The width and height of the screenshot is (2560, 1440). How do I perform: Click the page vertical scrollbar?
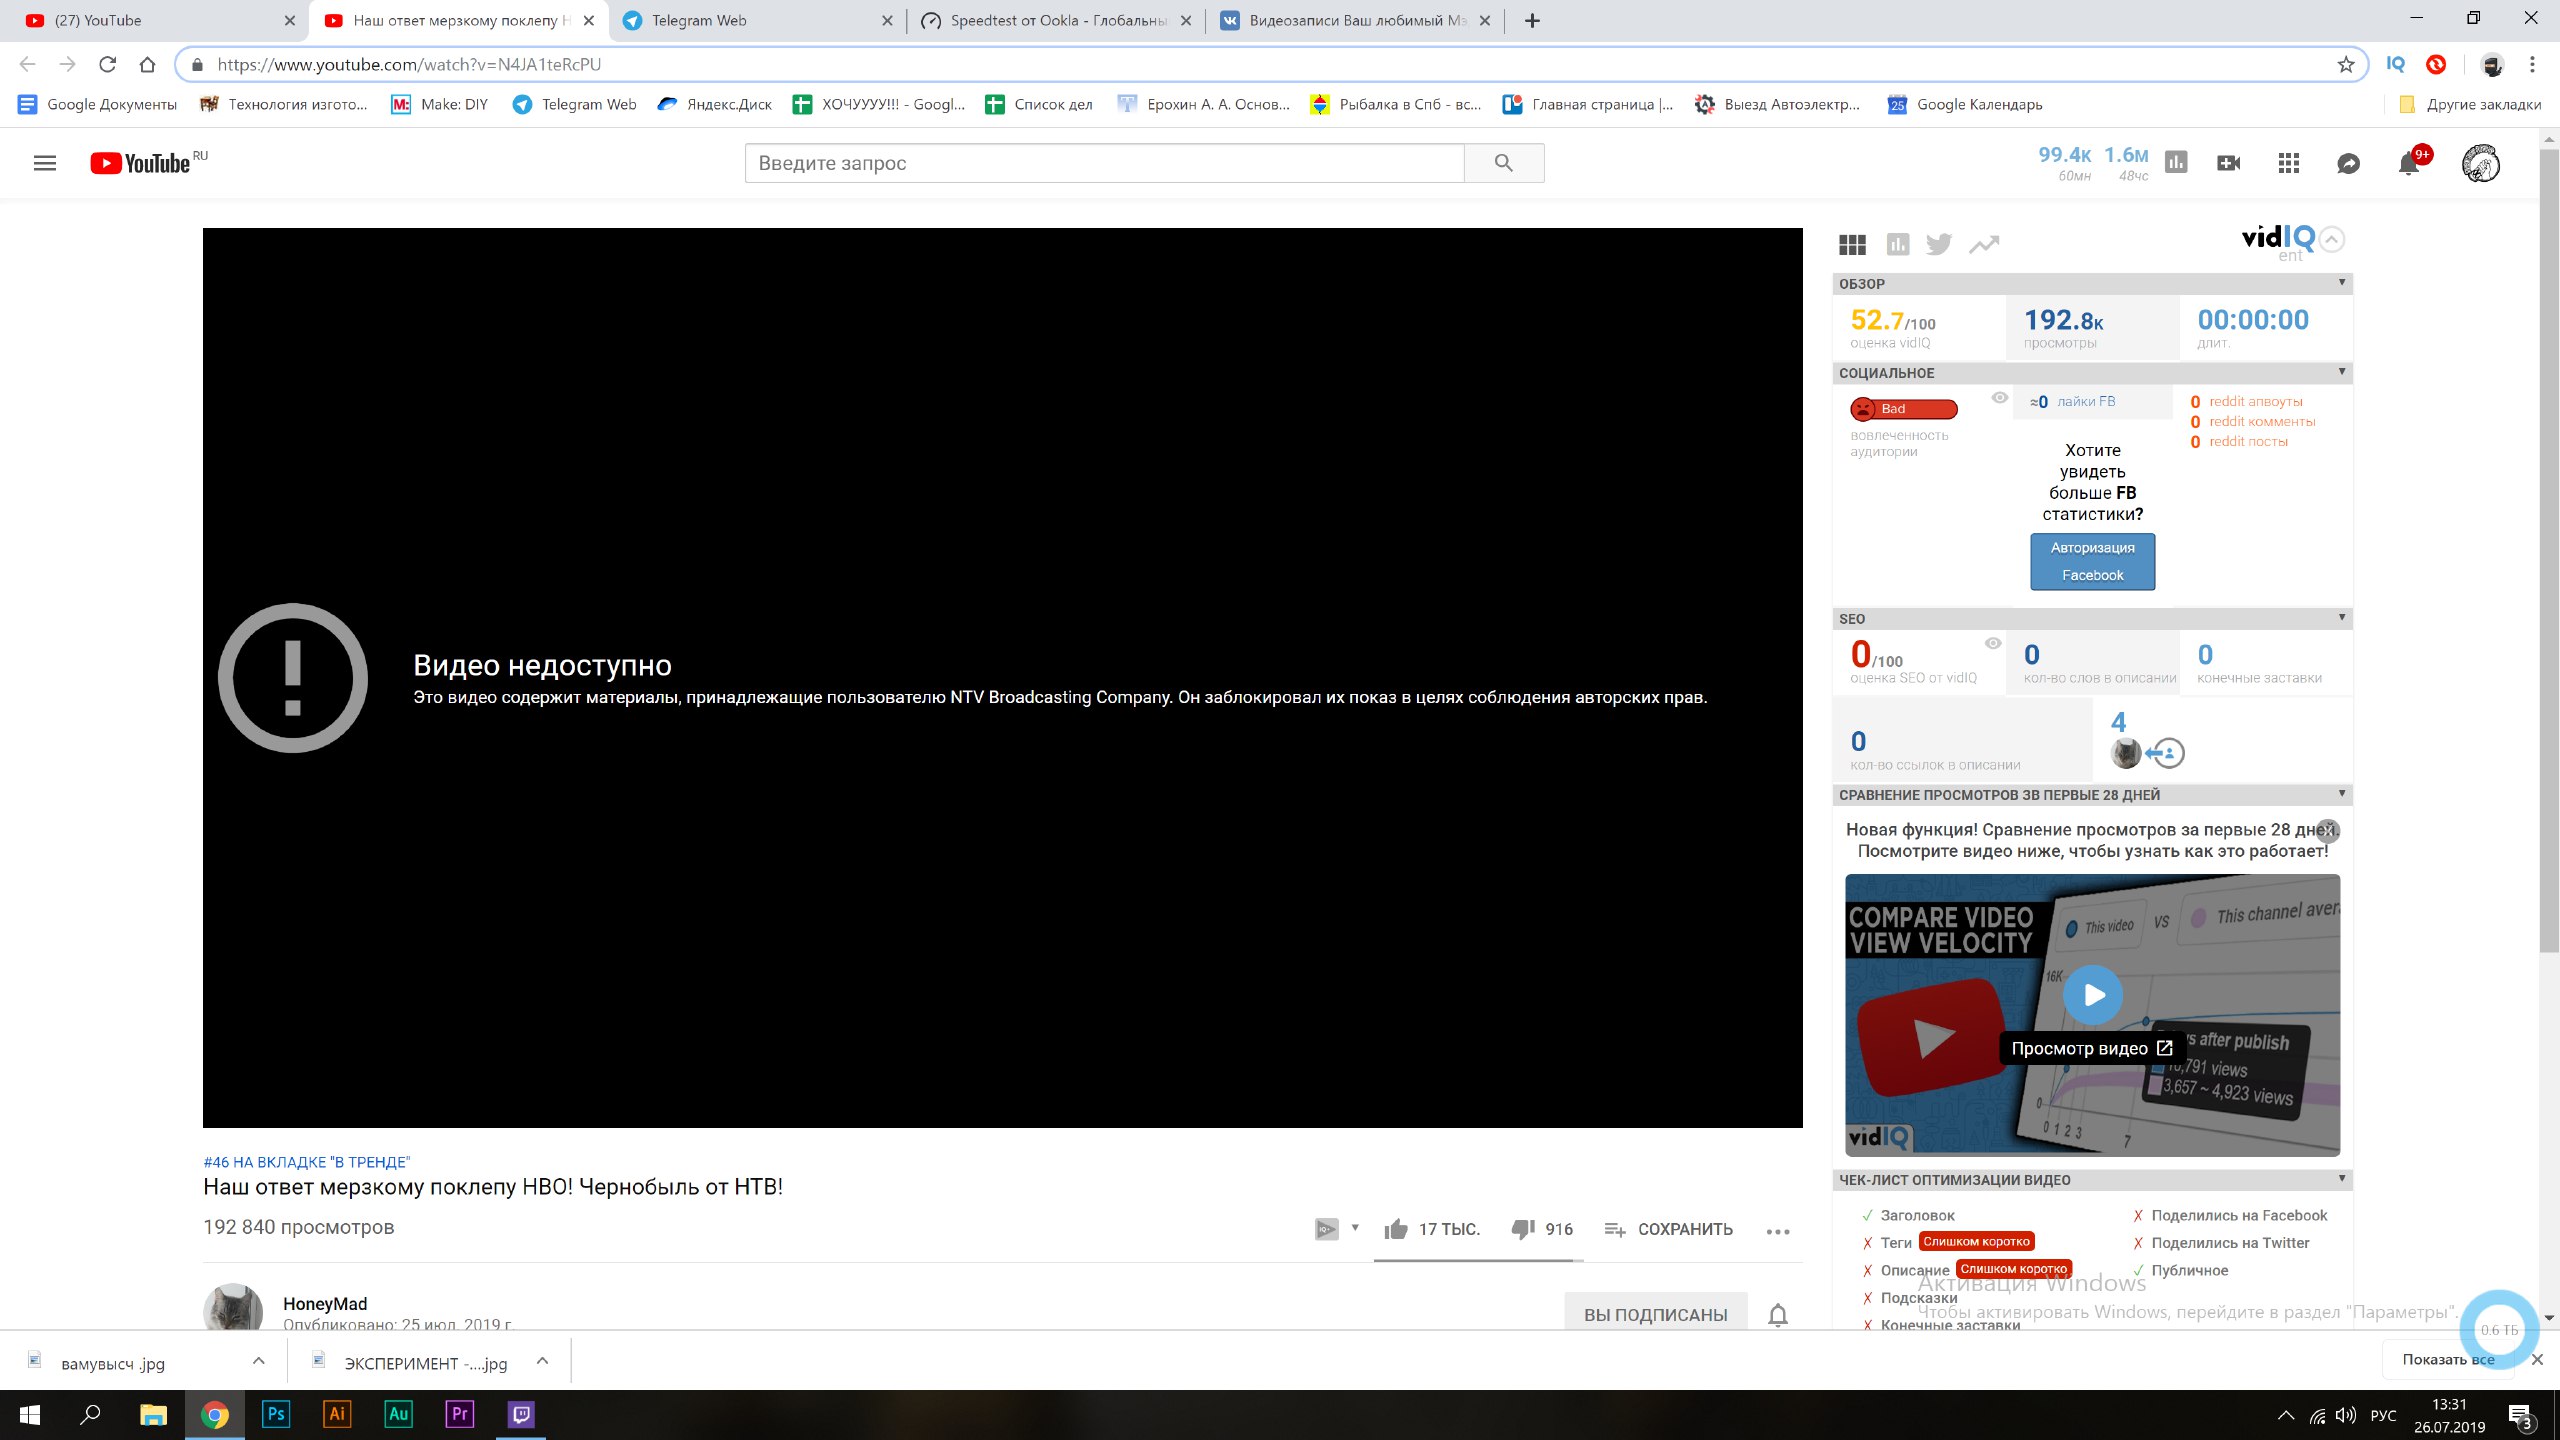(2549, 550)
